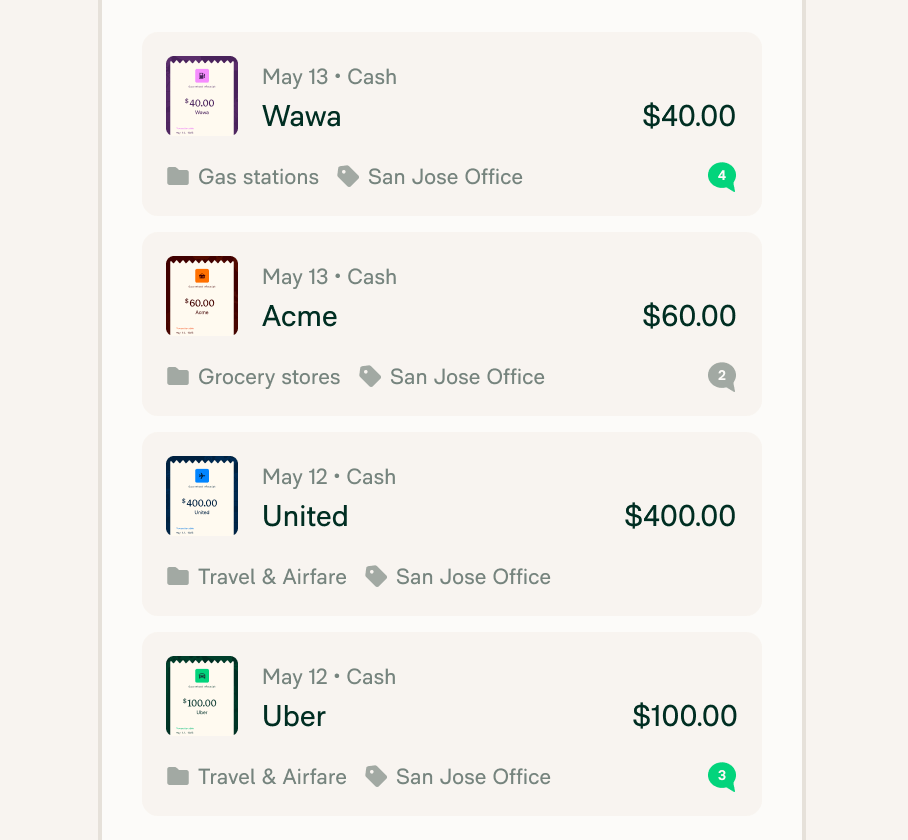
Task: Click the folder icon beside Gas stations
Action: click(178, 177)
